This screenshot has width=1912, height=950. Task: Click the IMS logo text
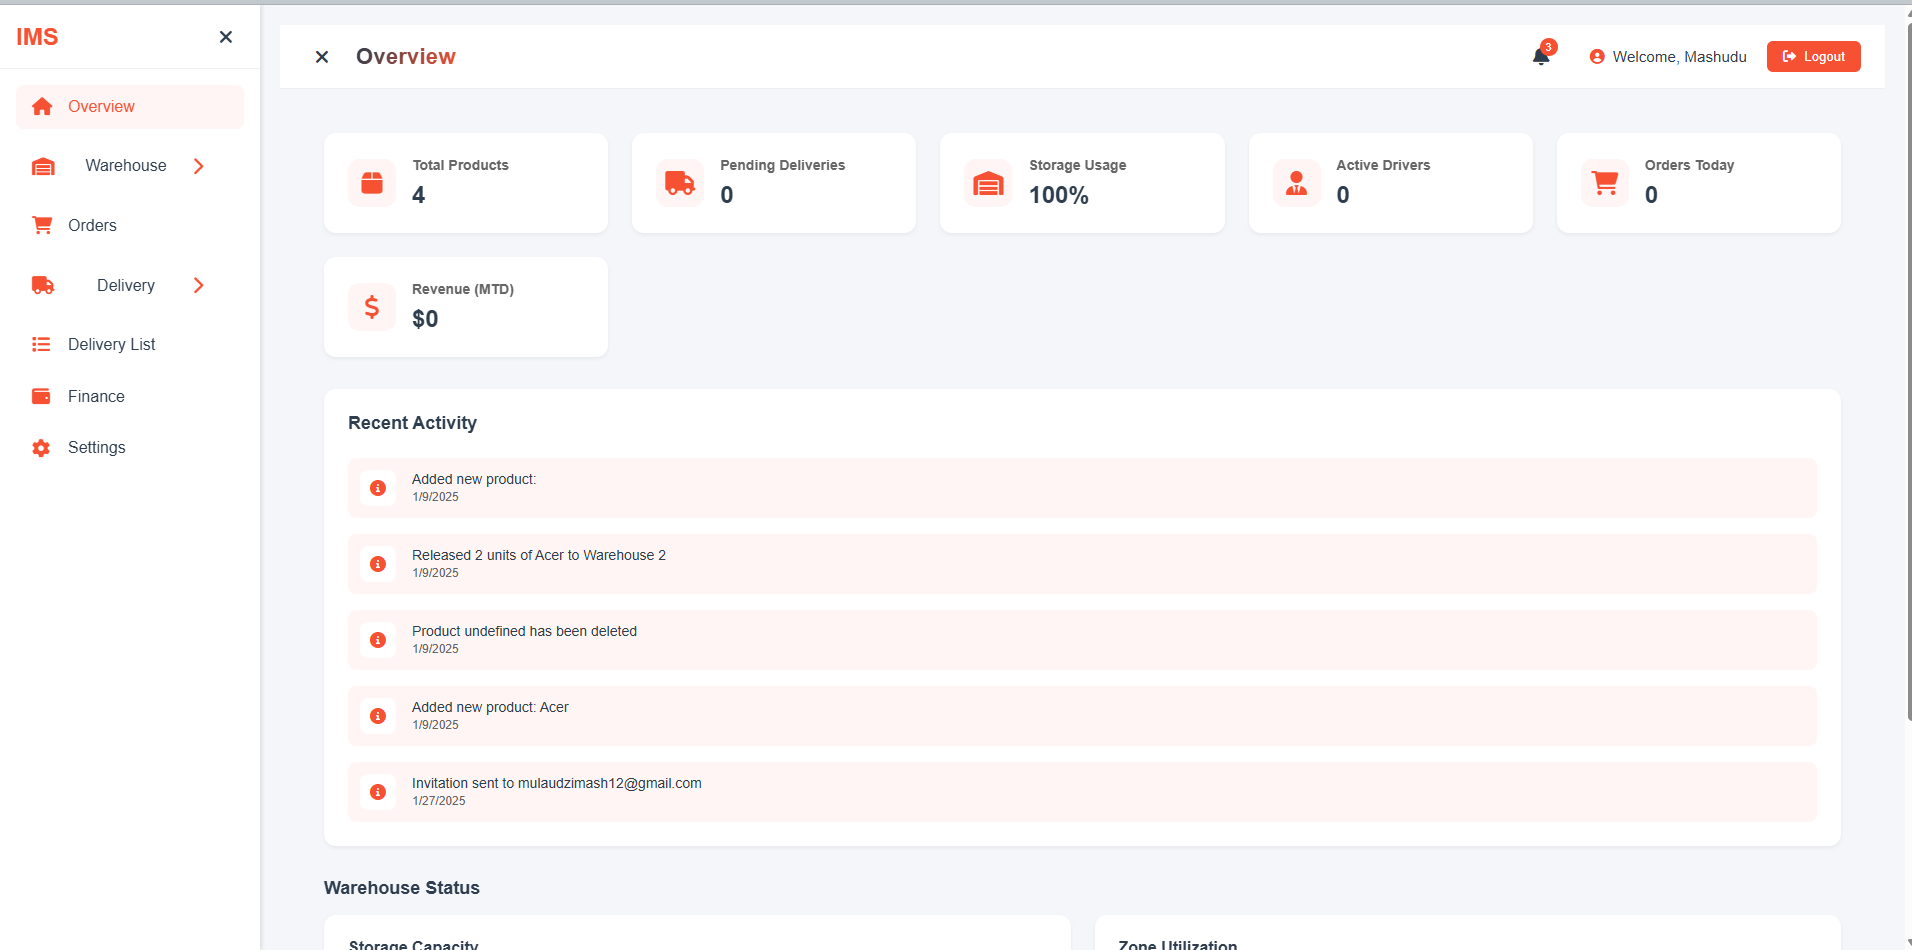coord(37,37)
